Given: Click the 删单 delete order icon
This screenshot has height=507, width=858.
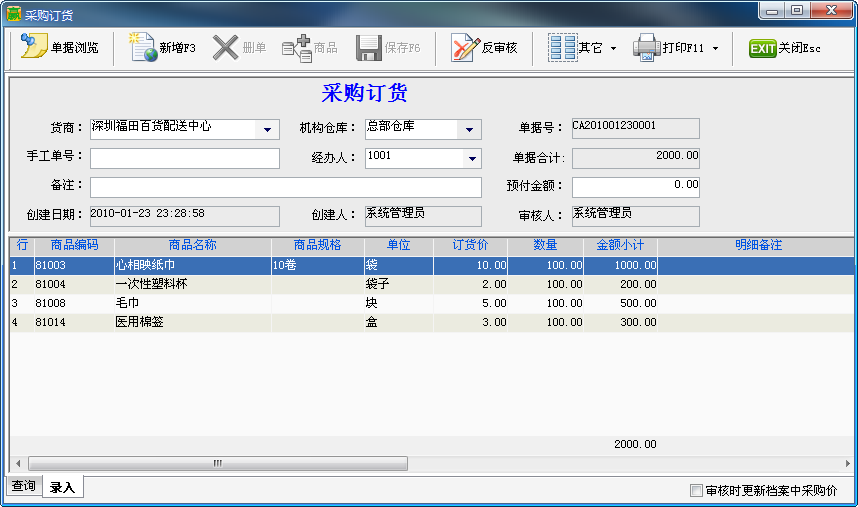Looking at the screenshot, I should point(226,47).
